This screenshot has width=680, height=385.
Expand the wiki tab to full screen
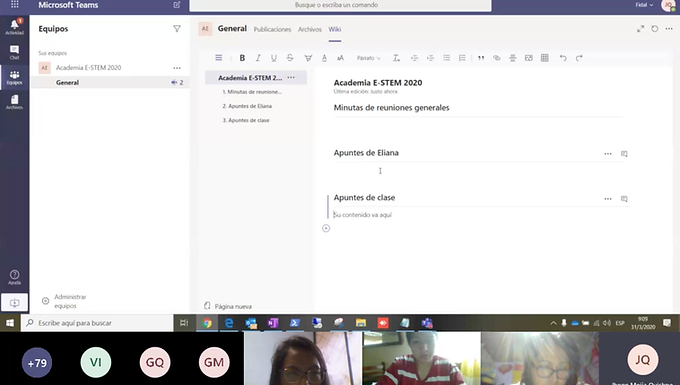(x=640, y=29)
